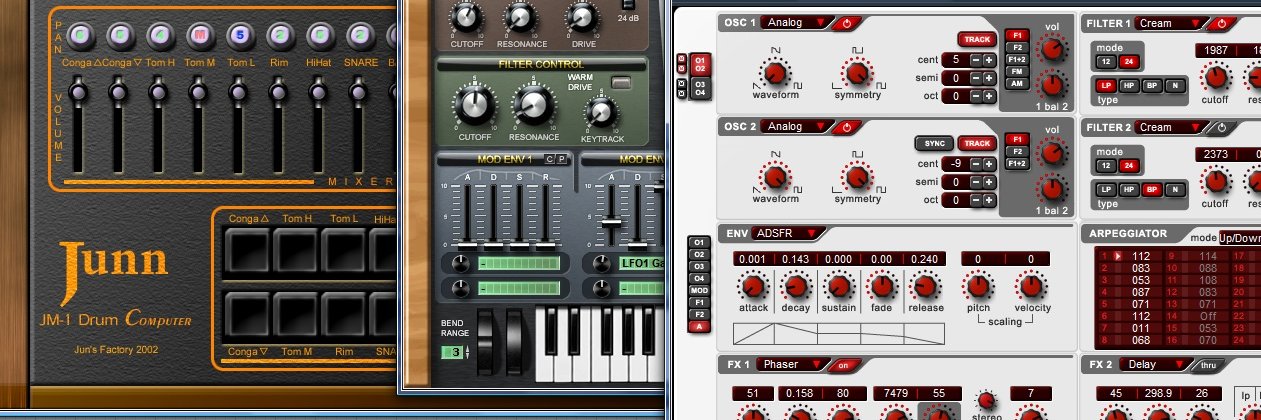Click the envelope decay knob

click(x=797, y=287)
